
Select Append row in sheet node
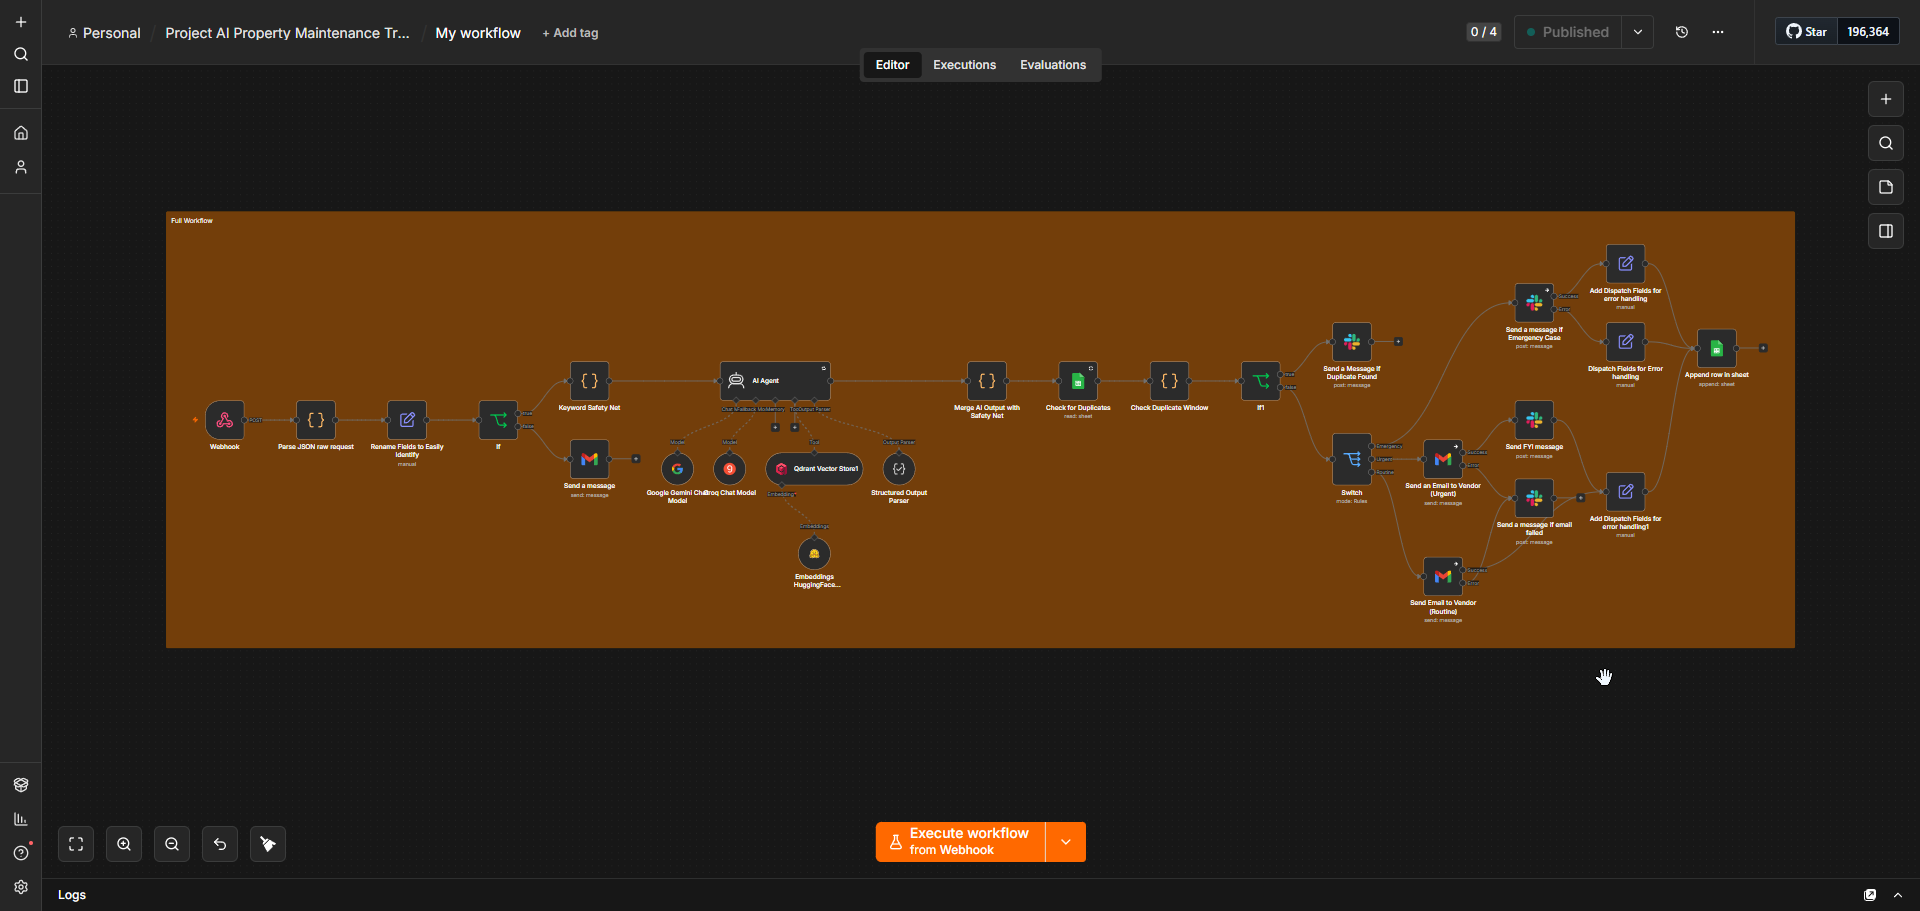coord(1717,348)
